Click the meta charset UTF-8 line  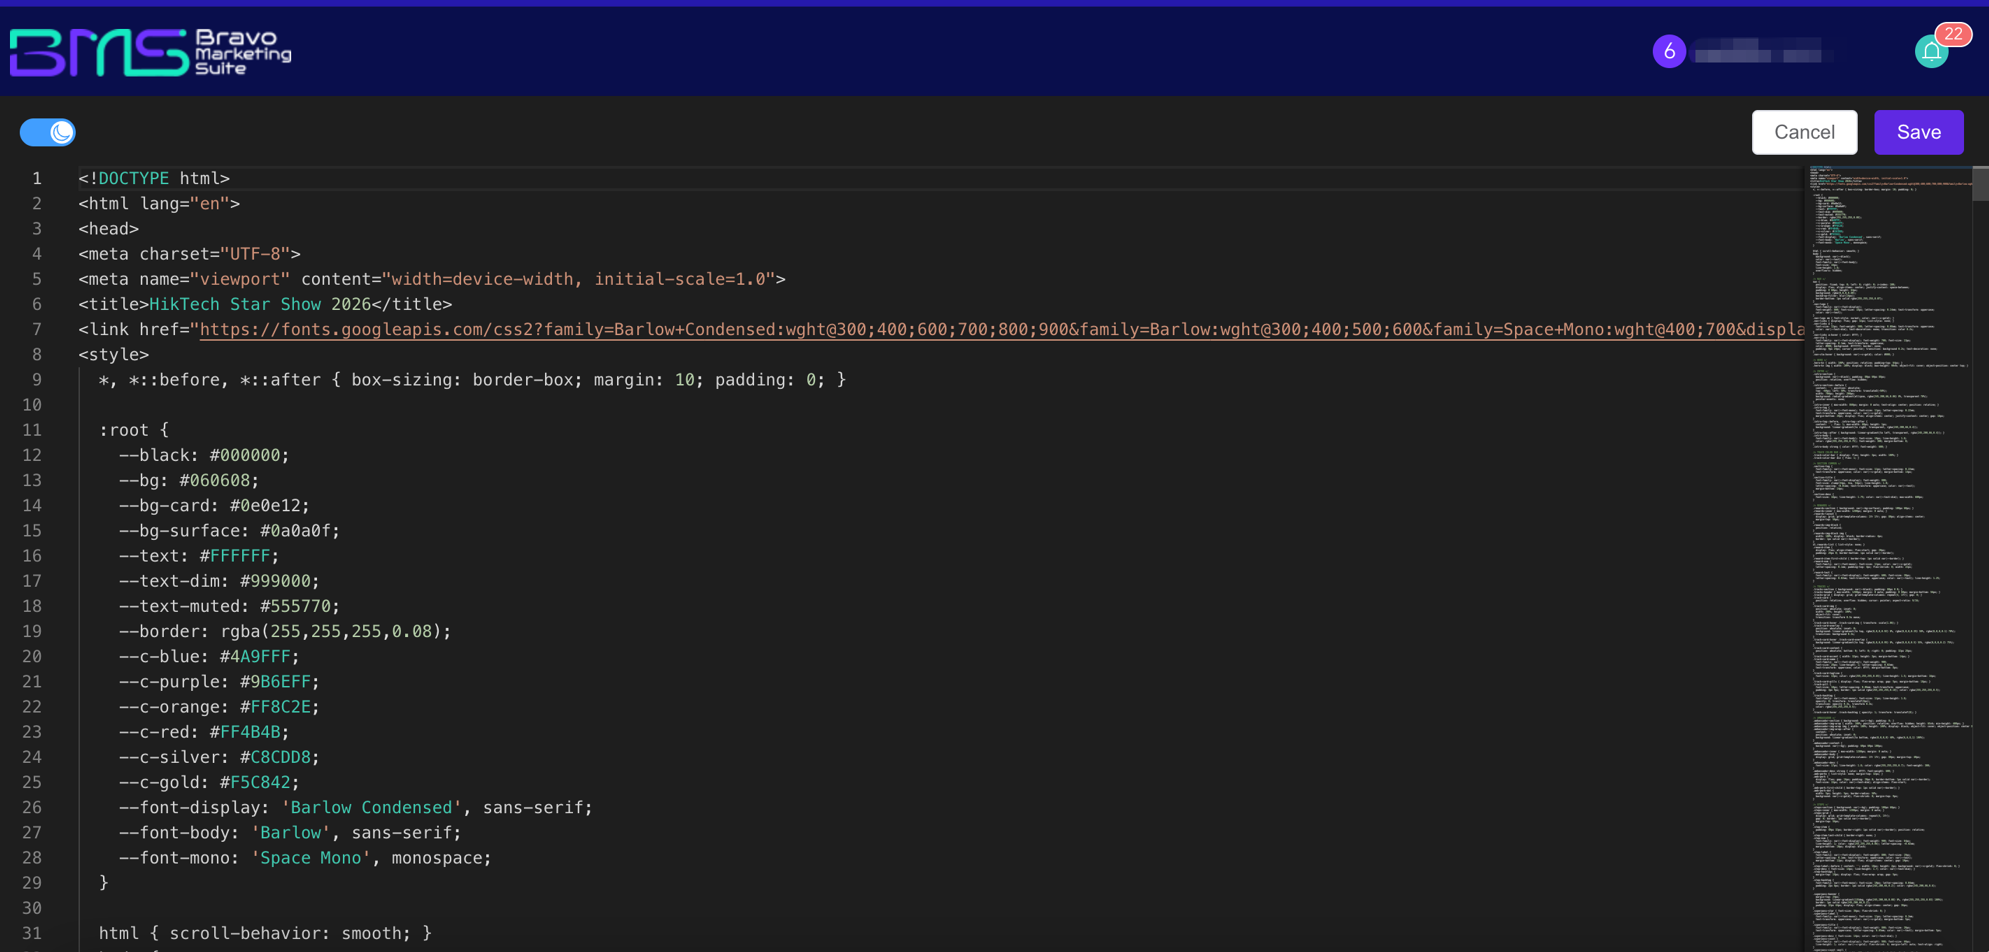click(x=189, y=254)
